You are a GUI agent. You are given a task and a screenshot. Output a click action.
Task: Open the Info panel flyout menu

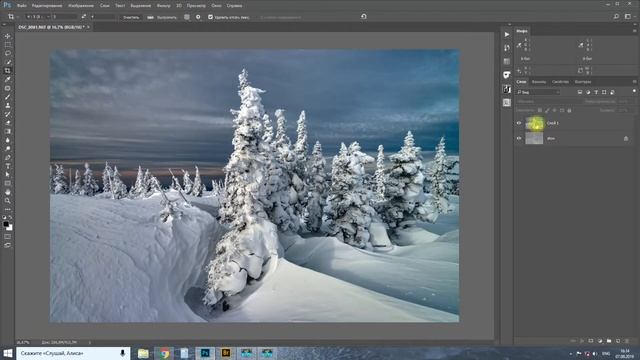click(x=634, y=31)
